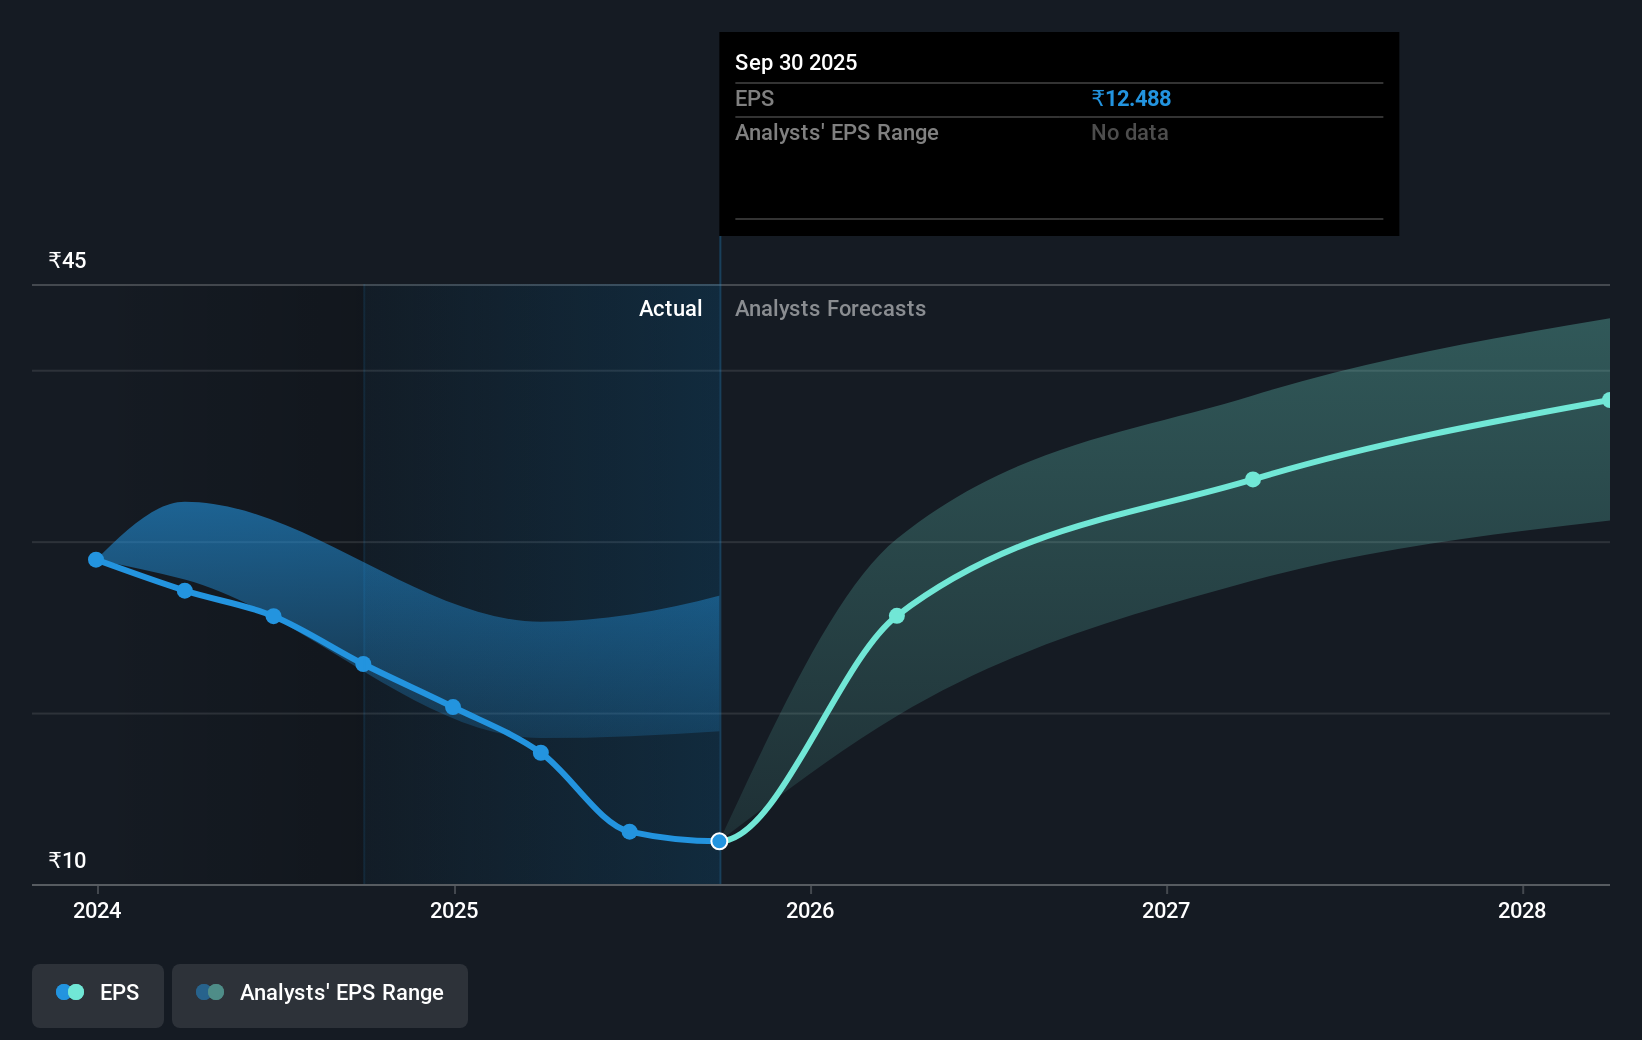Screen dimensions: 1642x1040
Task: Select the Sep 30 2025 EPS data point
Action: (719, 841)
